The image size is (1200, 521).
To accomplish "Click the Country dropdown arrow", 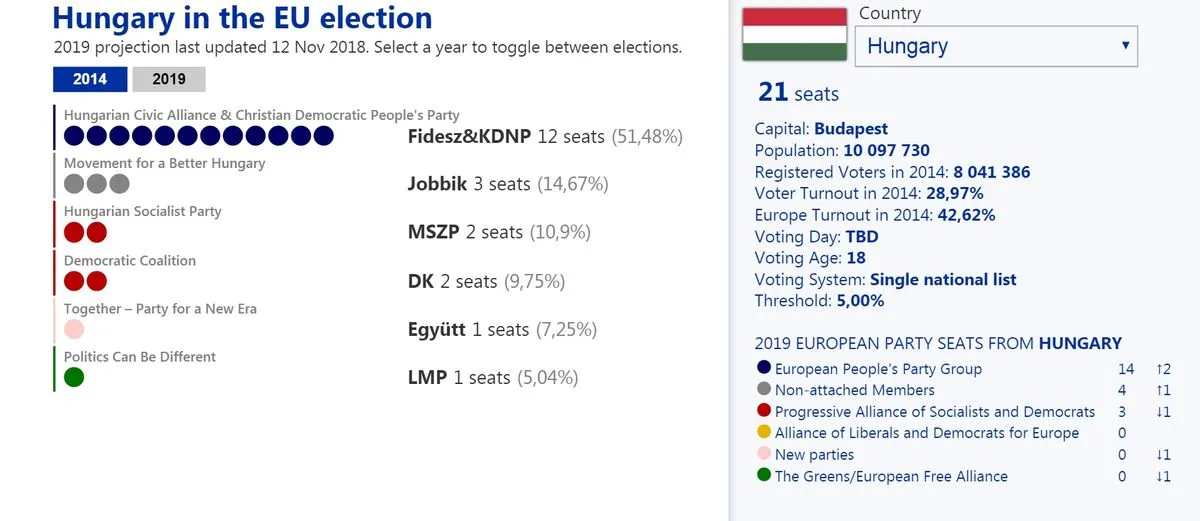I will coord(1125,46).
